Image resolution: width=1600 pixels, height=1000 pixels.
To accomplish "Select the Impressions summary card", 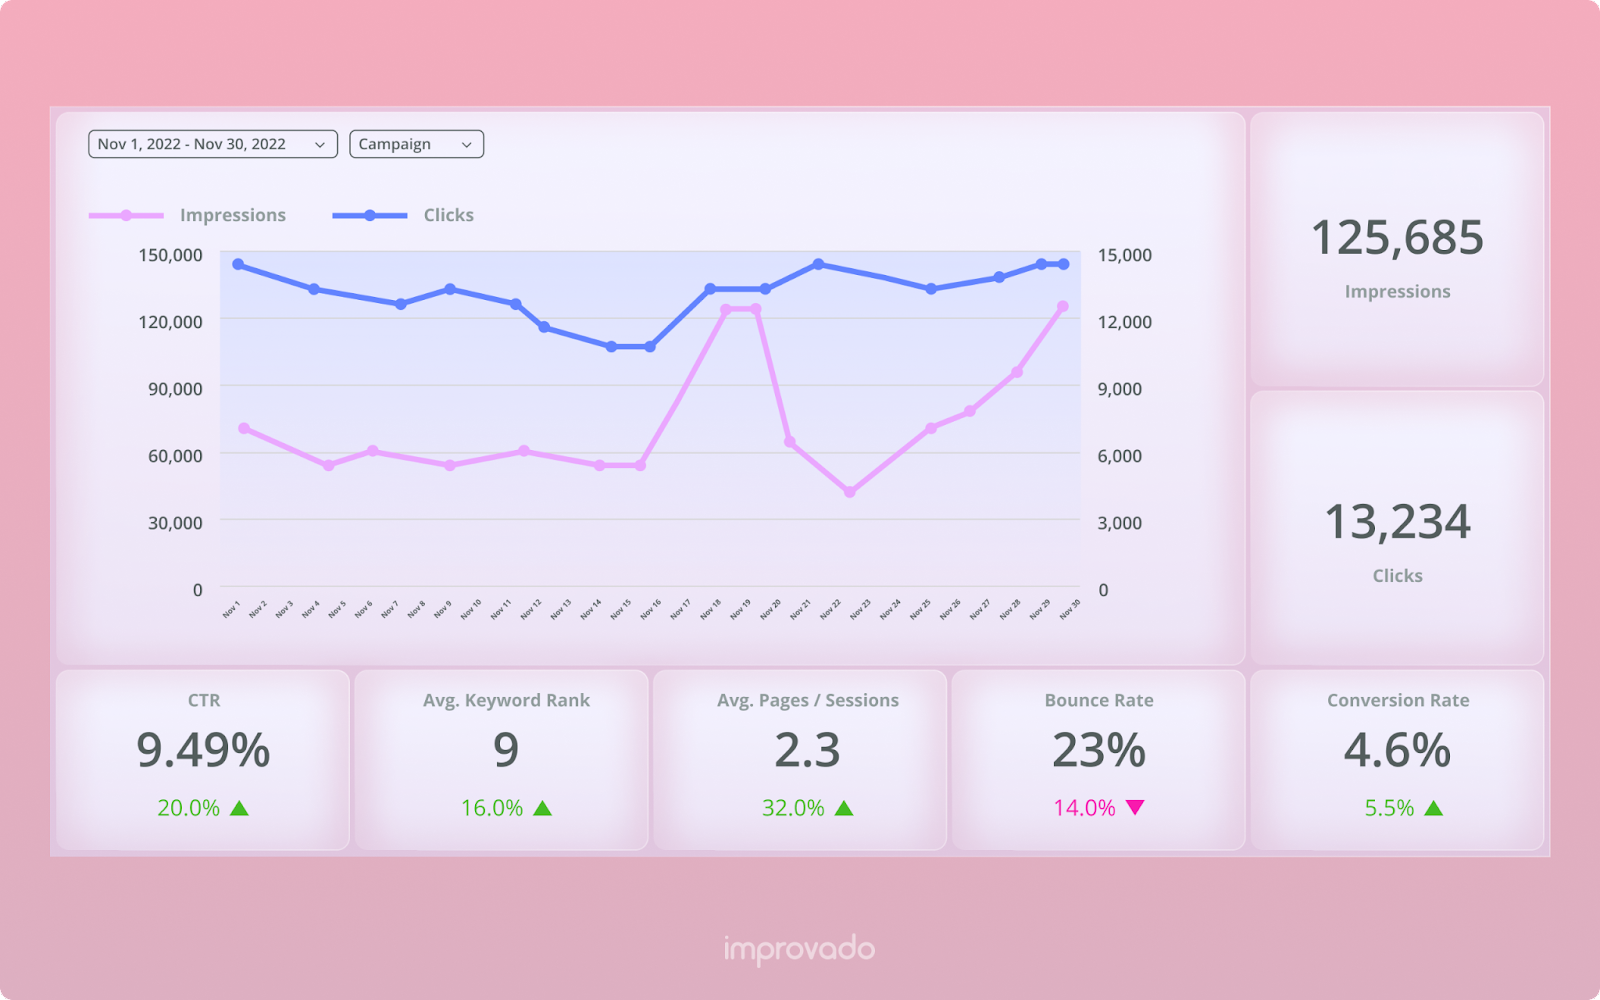I will click(x=1396, y=248).
